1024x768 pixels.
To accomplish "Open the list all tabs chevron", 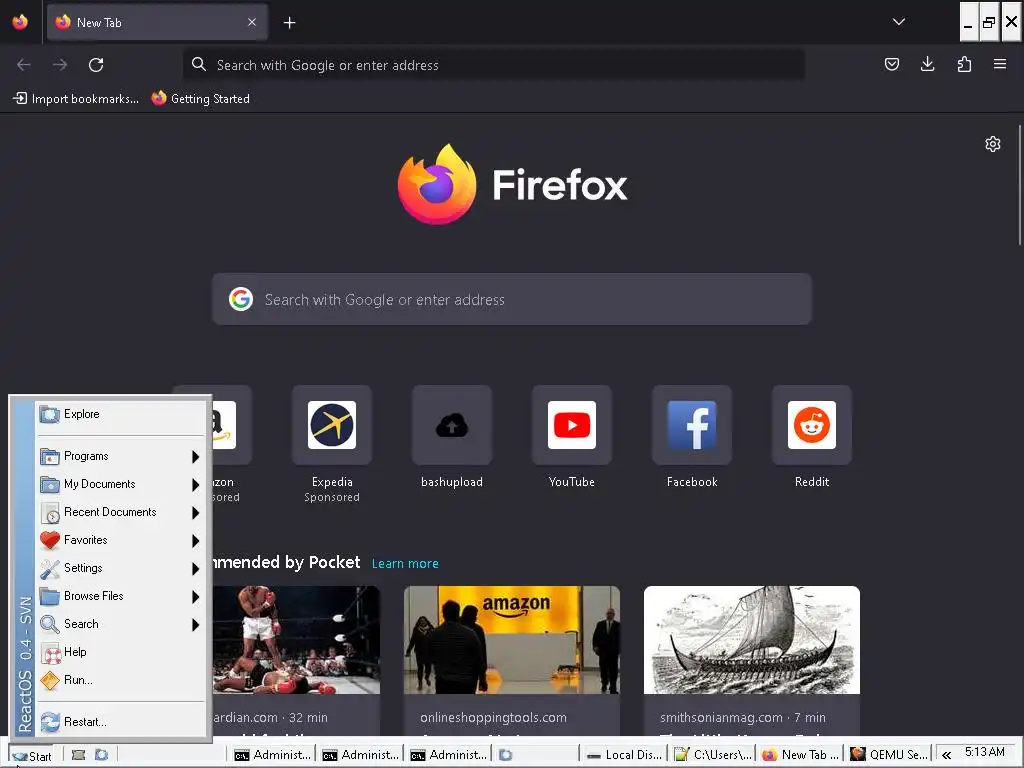I will pos(899,22).
